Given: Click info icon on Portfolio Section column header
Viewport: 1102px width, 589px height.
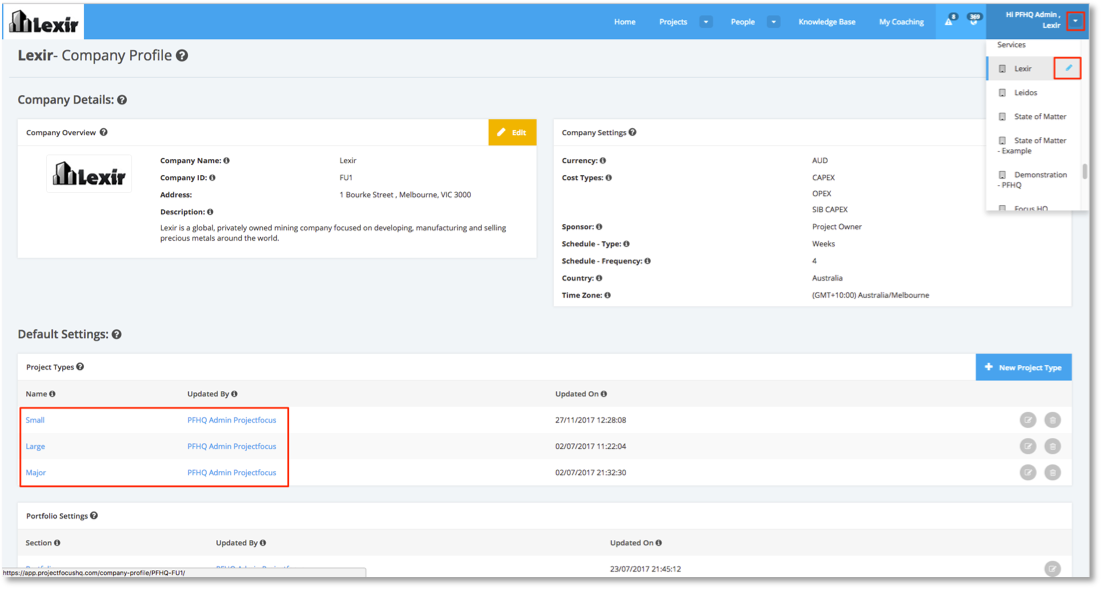Looking at the screenshot, I should [x=57, y=543].
